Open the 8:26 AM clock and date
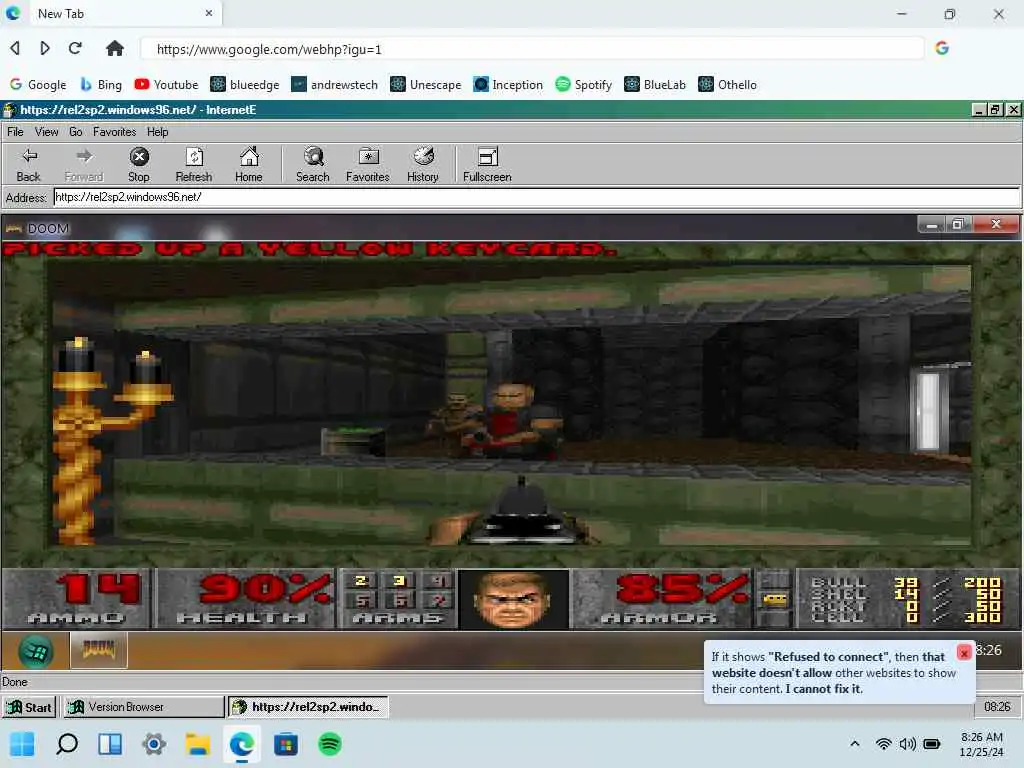This screenshot has width=1024, height=768. coord(982,744)
